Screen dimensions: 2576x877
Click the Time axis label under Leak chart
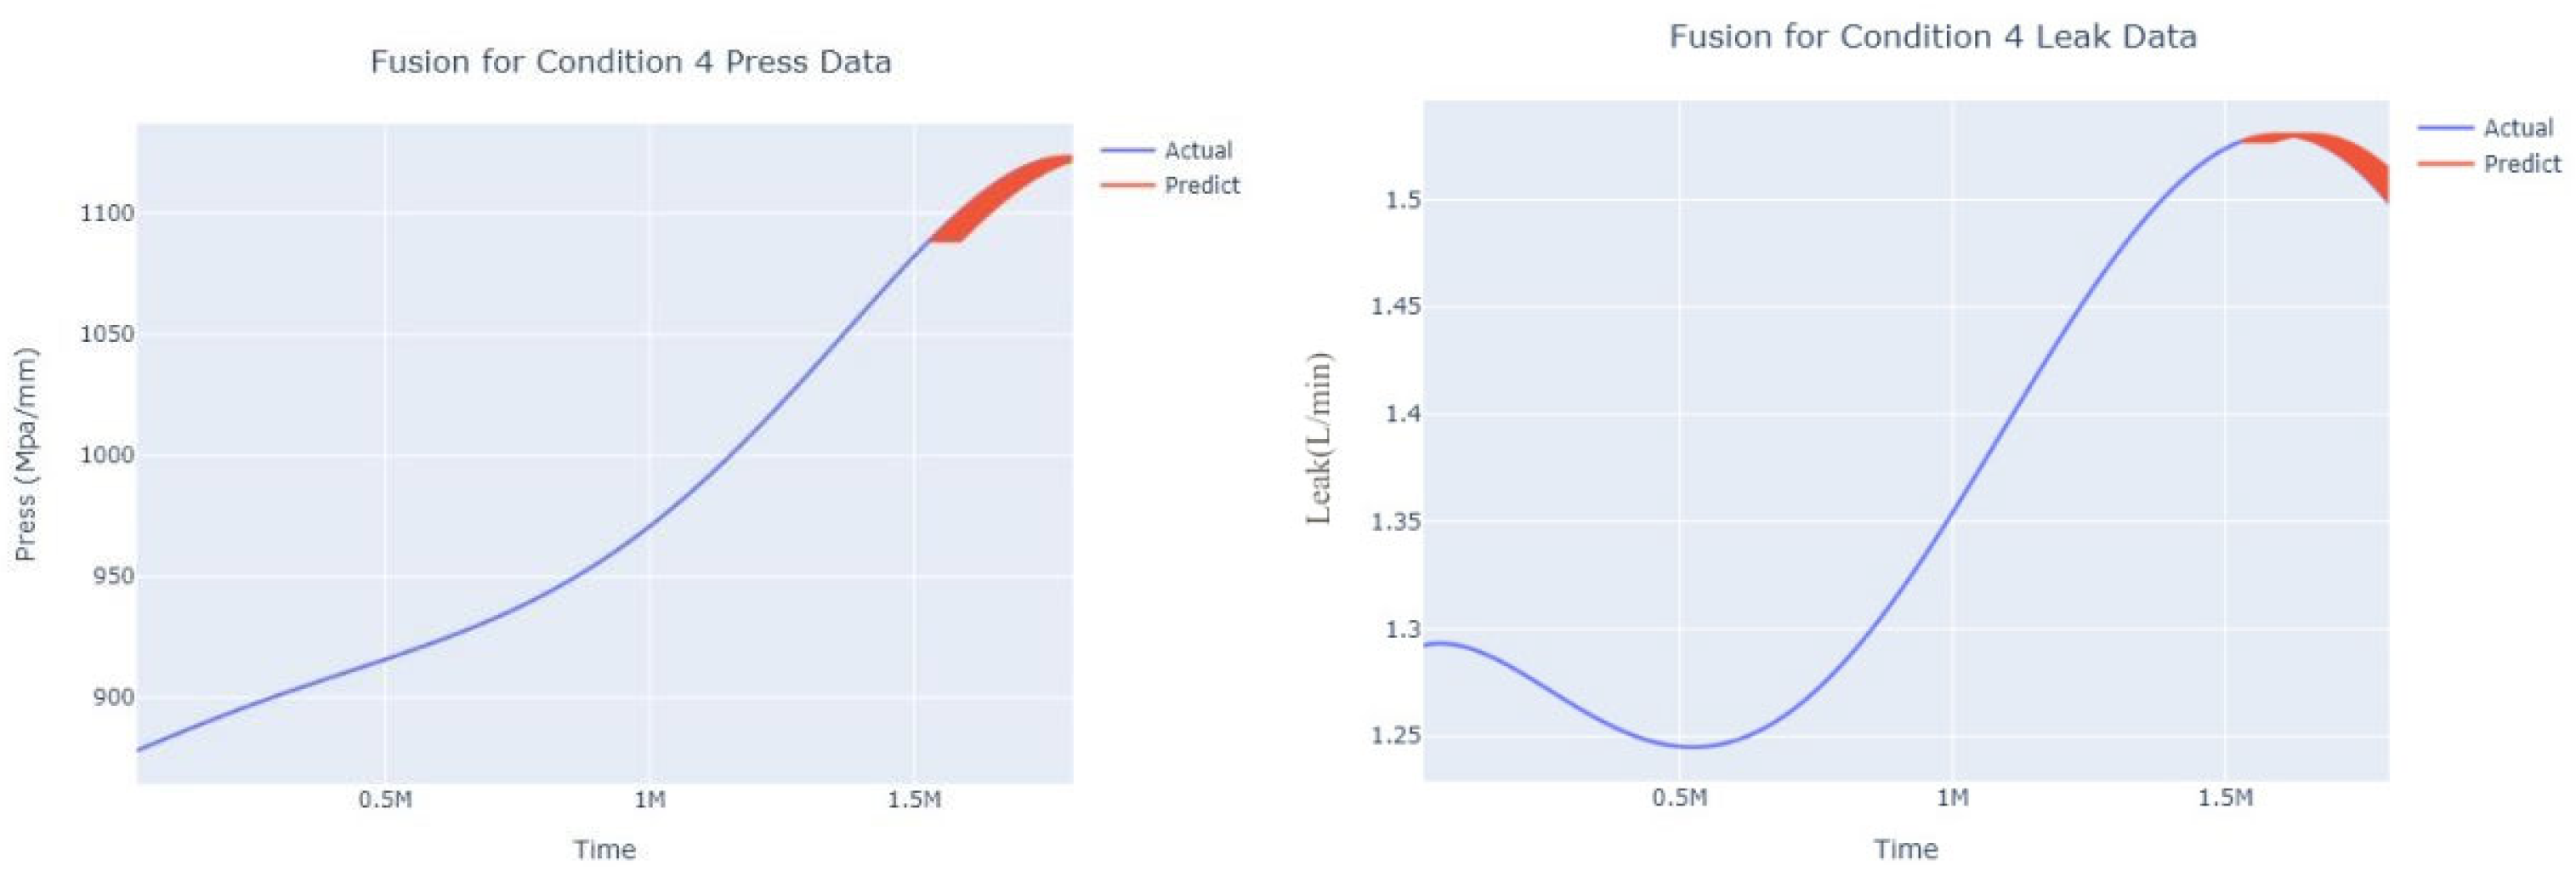tap(1905, 849)
